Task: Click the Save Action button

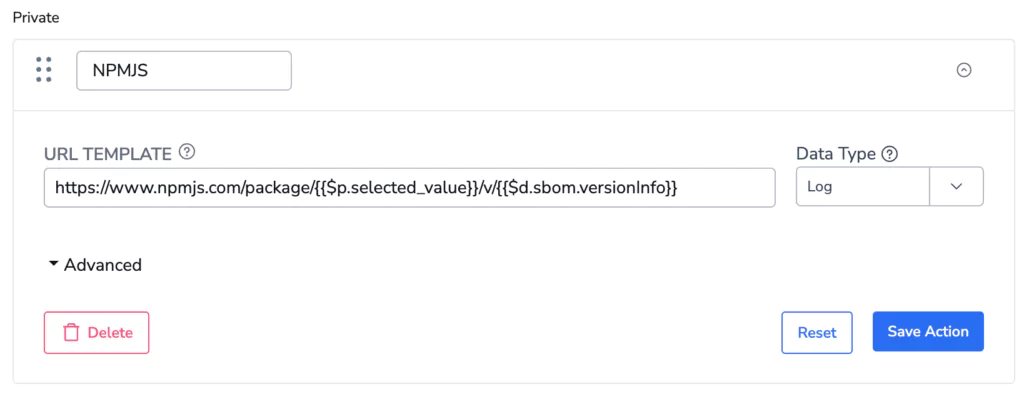Action: click(928, 332)
